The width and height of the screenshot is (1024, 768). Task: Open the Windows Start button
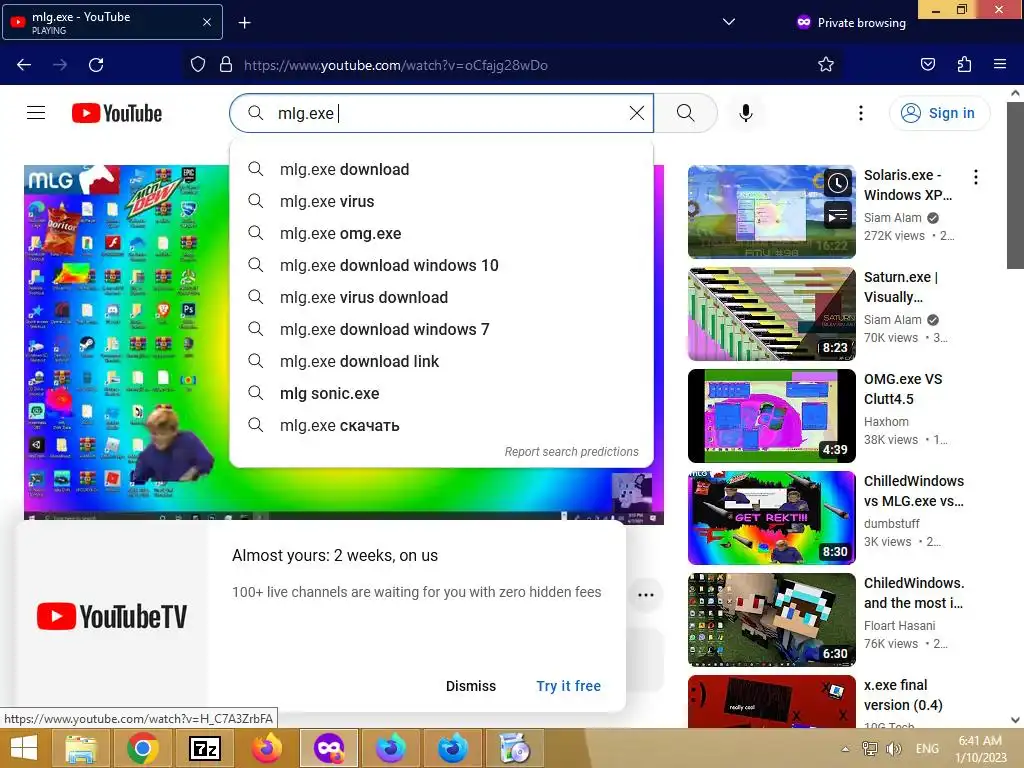coord(24,748)
